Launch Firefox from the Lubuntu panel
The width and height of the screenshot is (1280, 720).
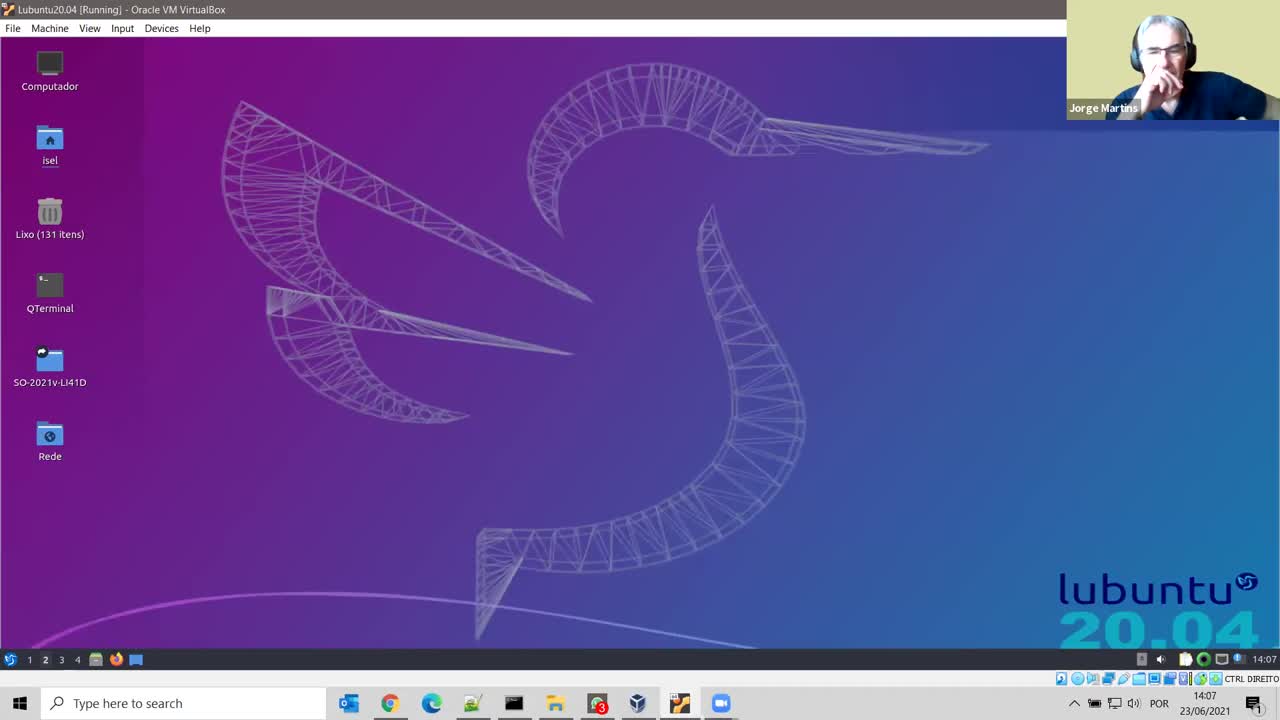(116, 659)
